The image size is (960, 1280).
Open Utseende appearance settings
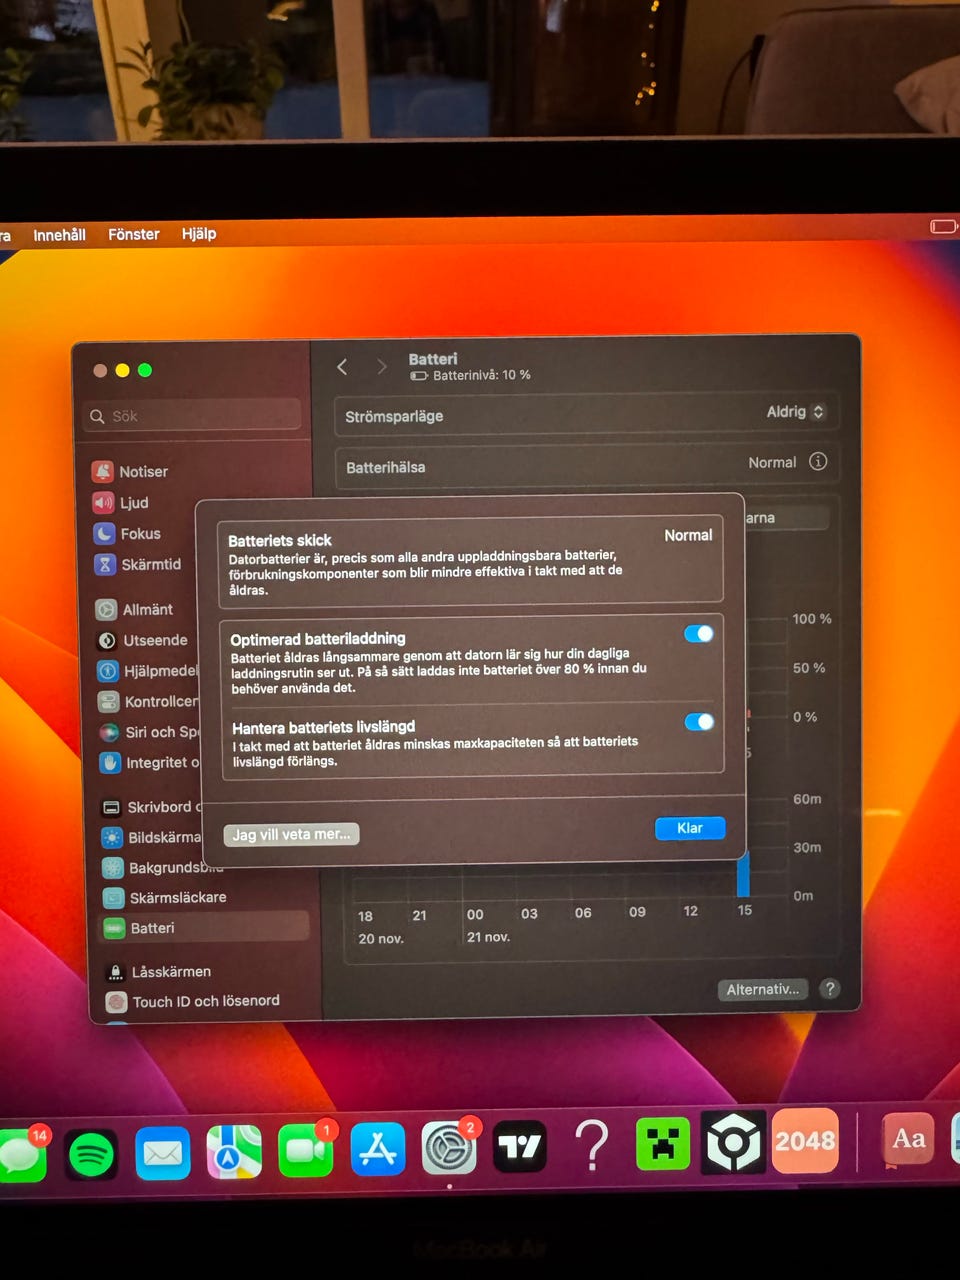point(142,640)
